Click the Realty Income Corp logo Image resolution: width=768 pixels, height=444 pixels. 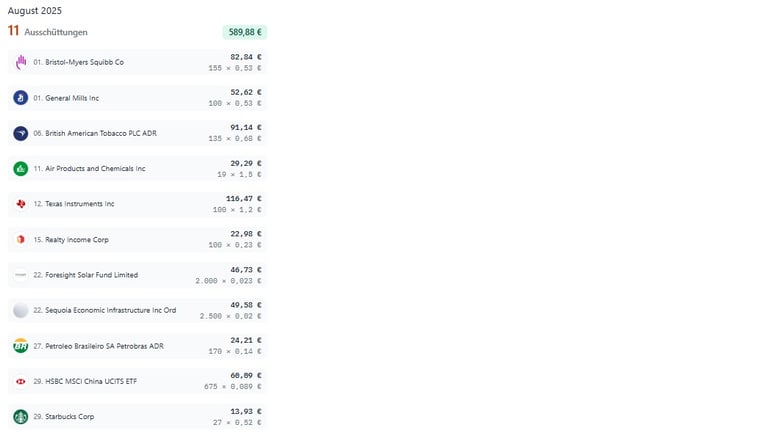(x=20, y=240)
